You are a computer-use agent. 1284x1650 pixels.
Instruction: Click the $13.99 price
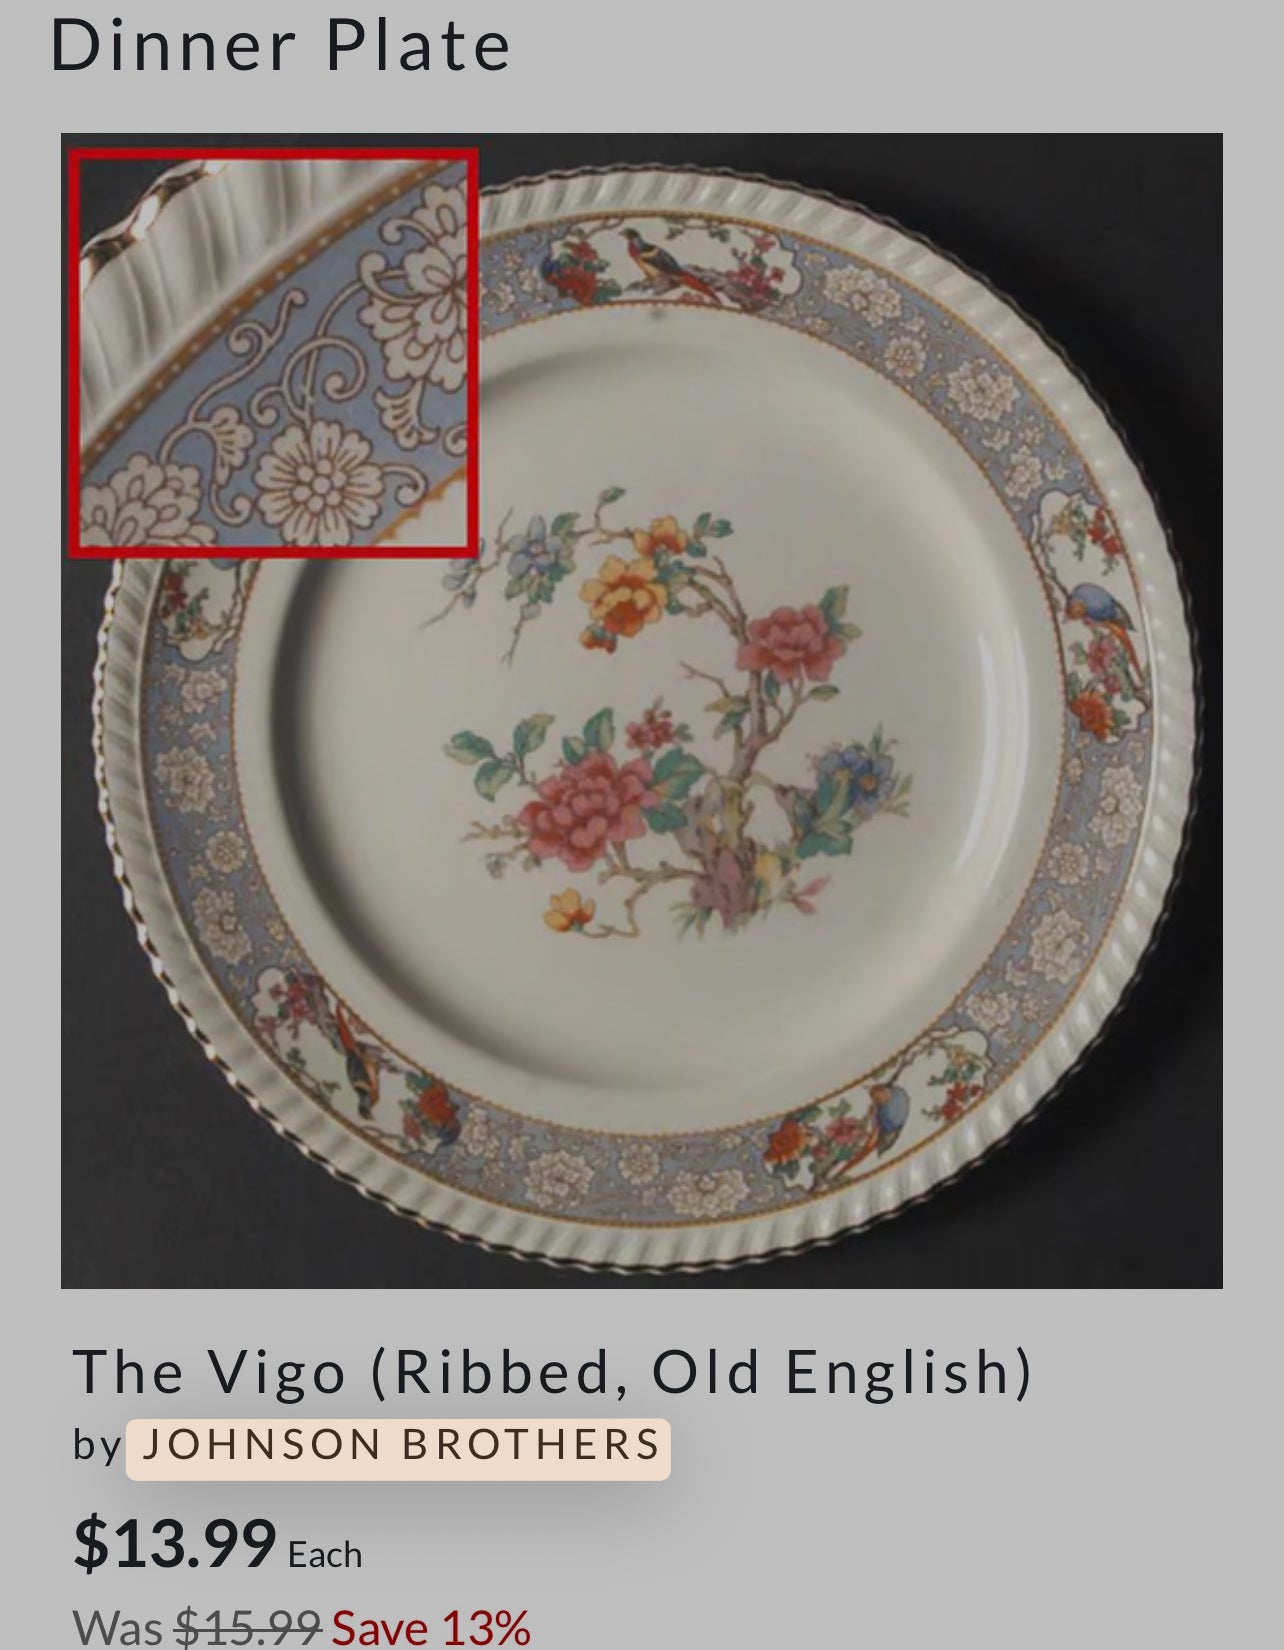click(175, 1543)
